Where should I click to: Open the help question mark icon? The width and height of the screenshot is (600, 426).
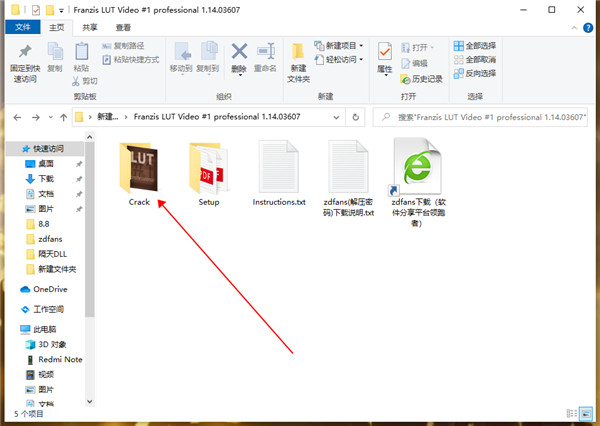pos(588,28)
